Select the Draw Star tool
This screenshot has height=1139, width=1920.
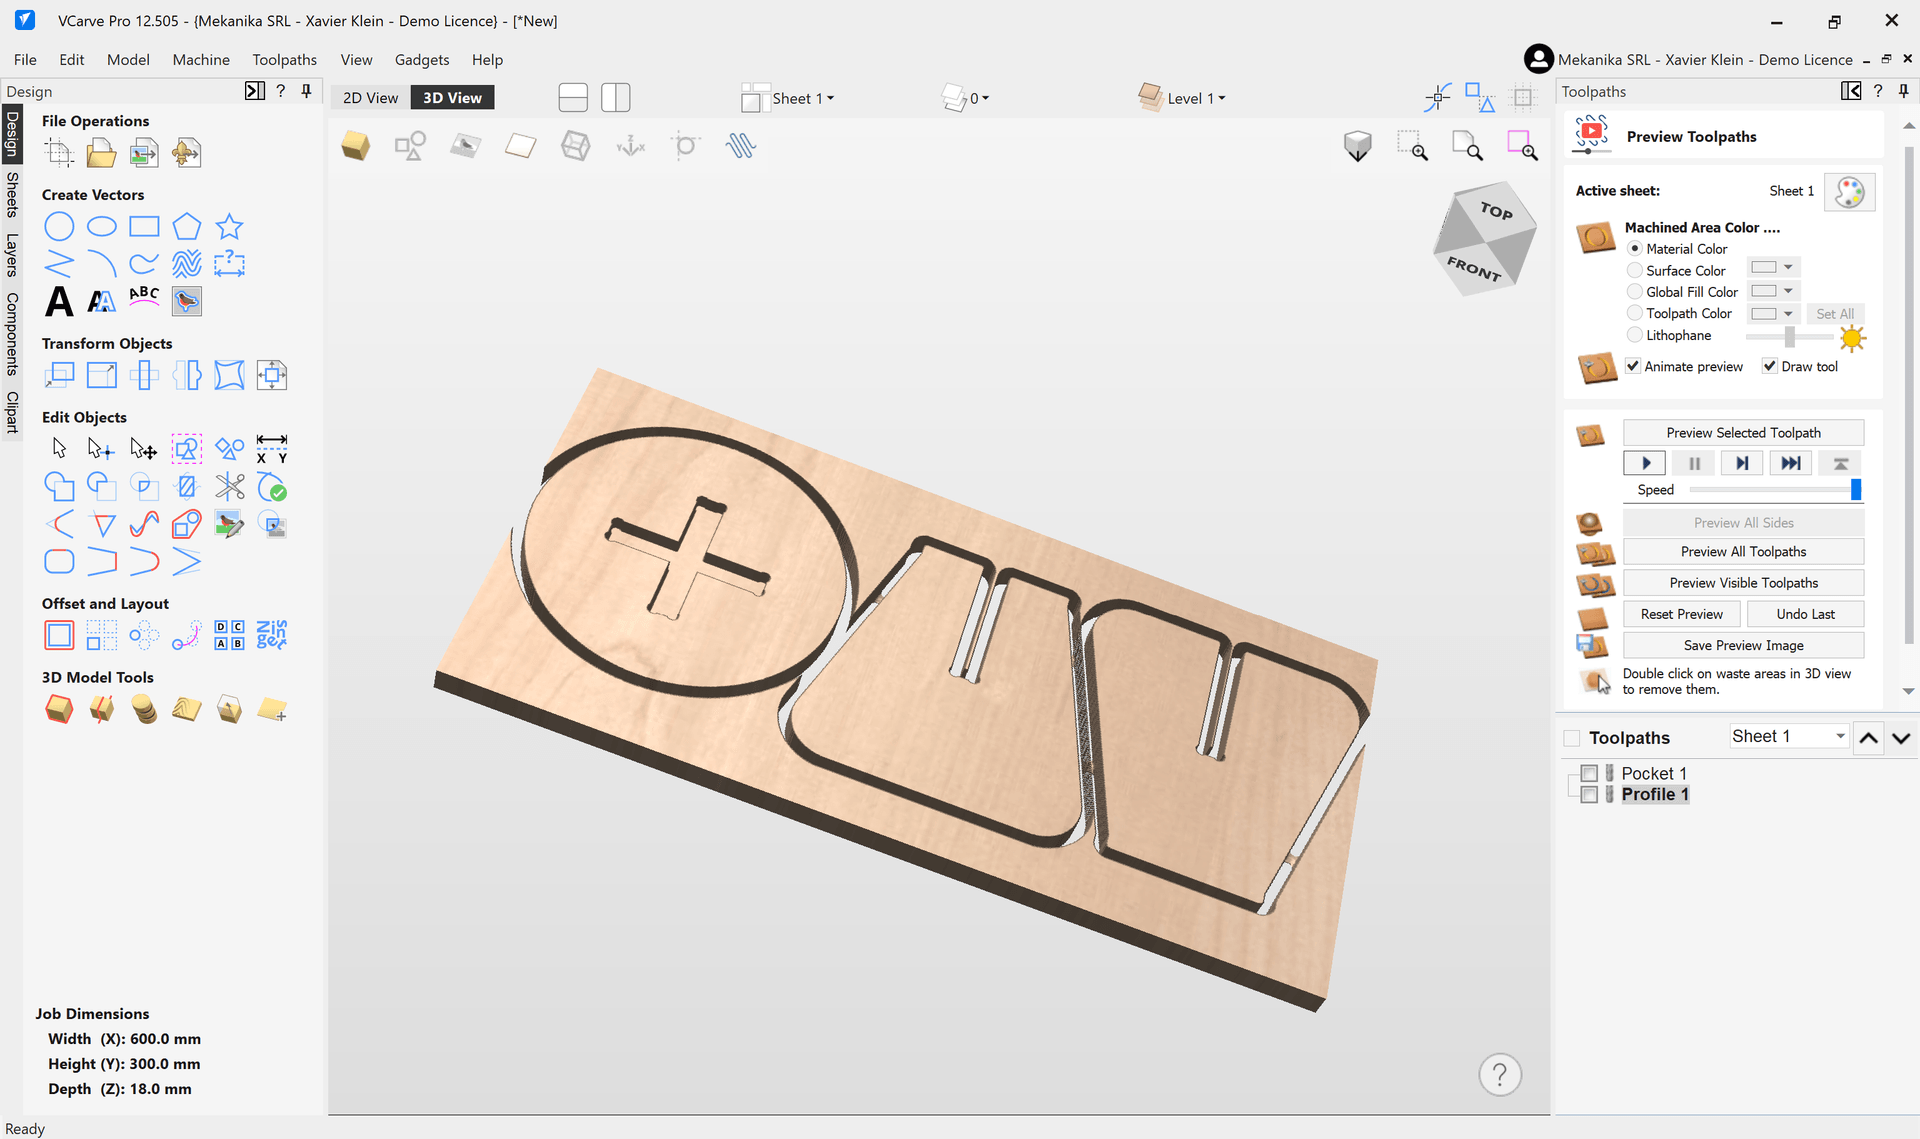(x=230, y=227)
